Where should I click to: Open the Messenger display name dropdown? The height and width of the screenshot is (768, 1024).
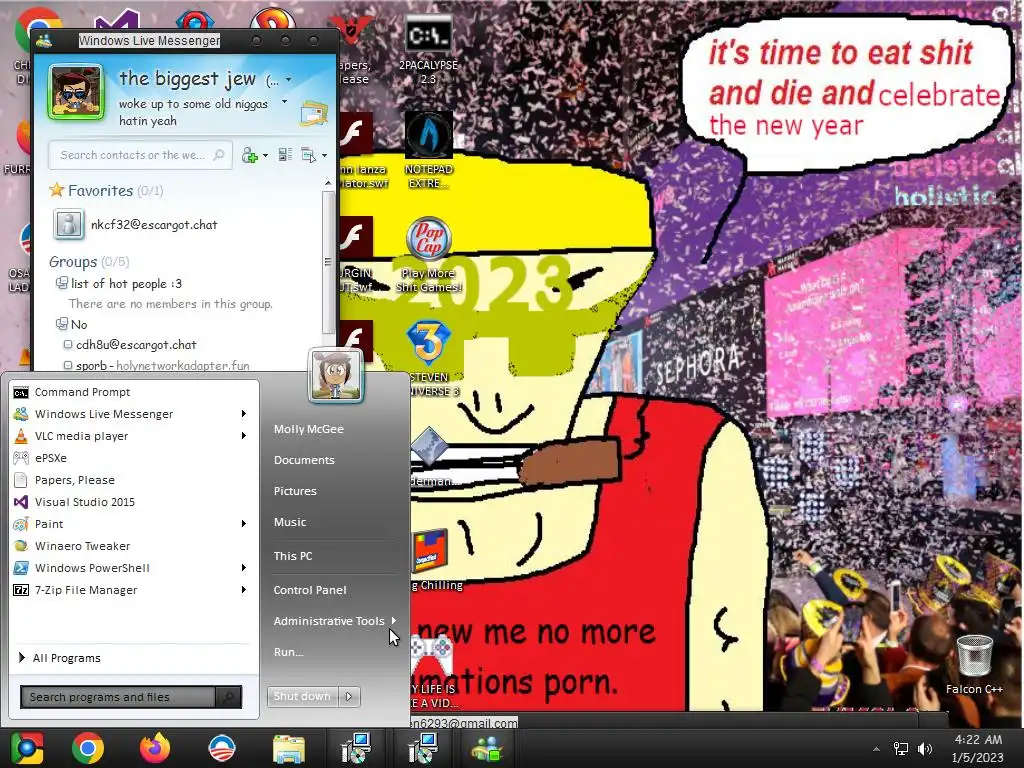click(289, 80)
